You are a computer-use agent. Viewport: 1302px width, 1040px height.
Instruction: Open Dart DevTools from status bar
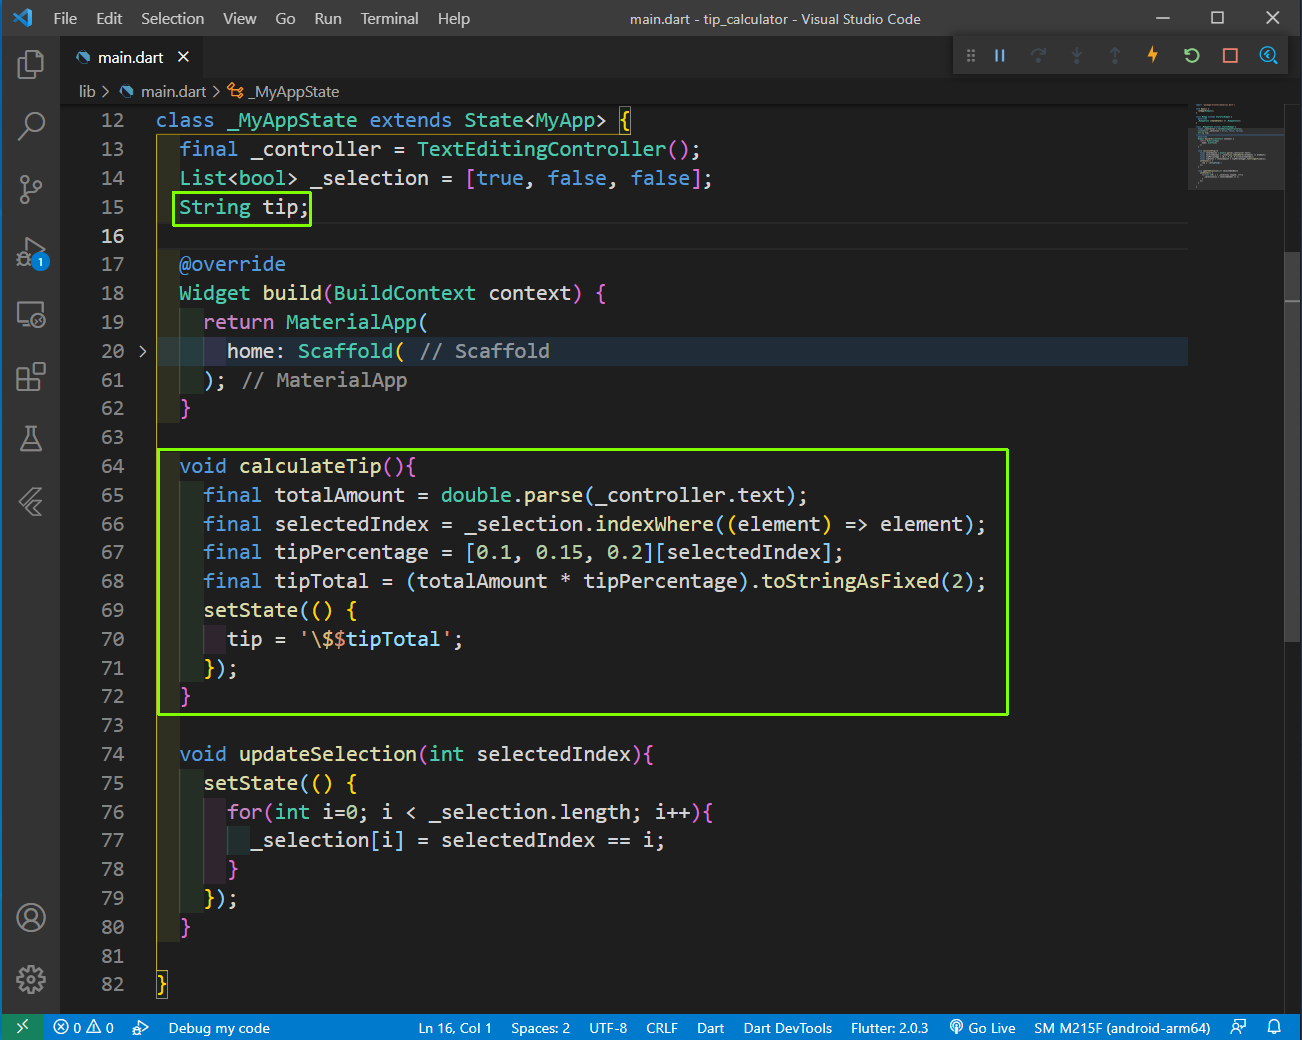click(x=787, y=1028)
